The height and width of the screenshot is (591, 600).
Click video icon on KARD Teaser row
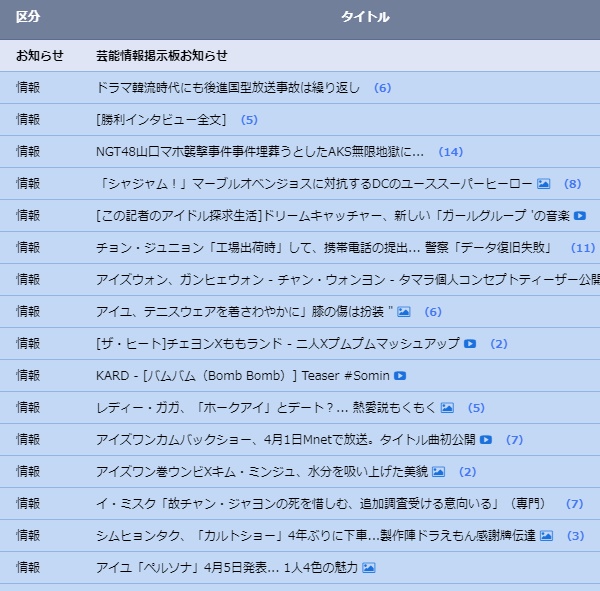pyautogui.click(x=400, y=375)
